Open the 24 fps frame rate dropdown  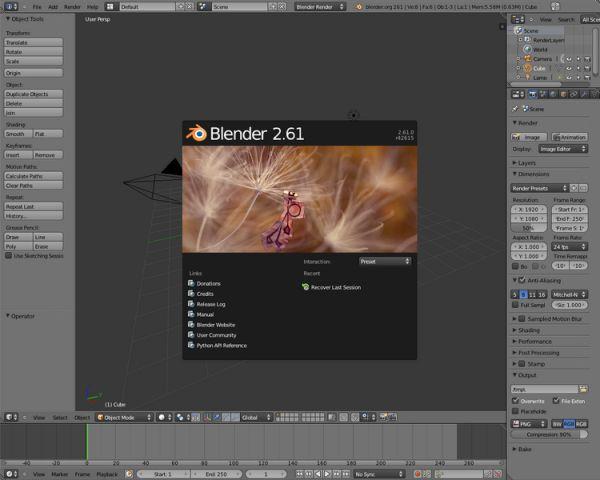[x=569, y=247]
